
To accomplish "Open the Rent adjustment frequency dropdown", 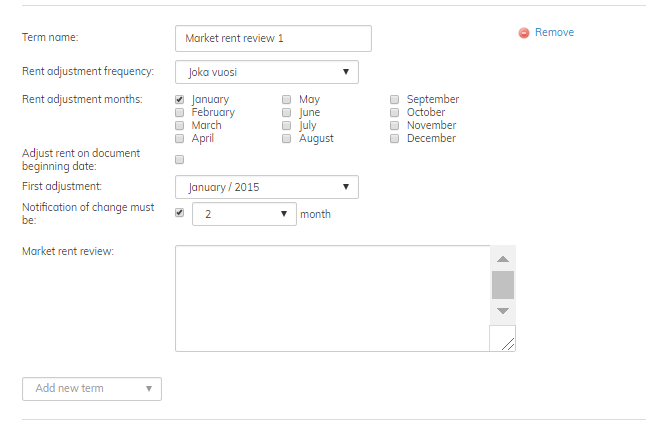I will [266, 72].
